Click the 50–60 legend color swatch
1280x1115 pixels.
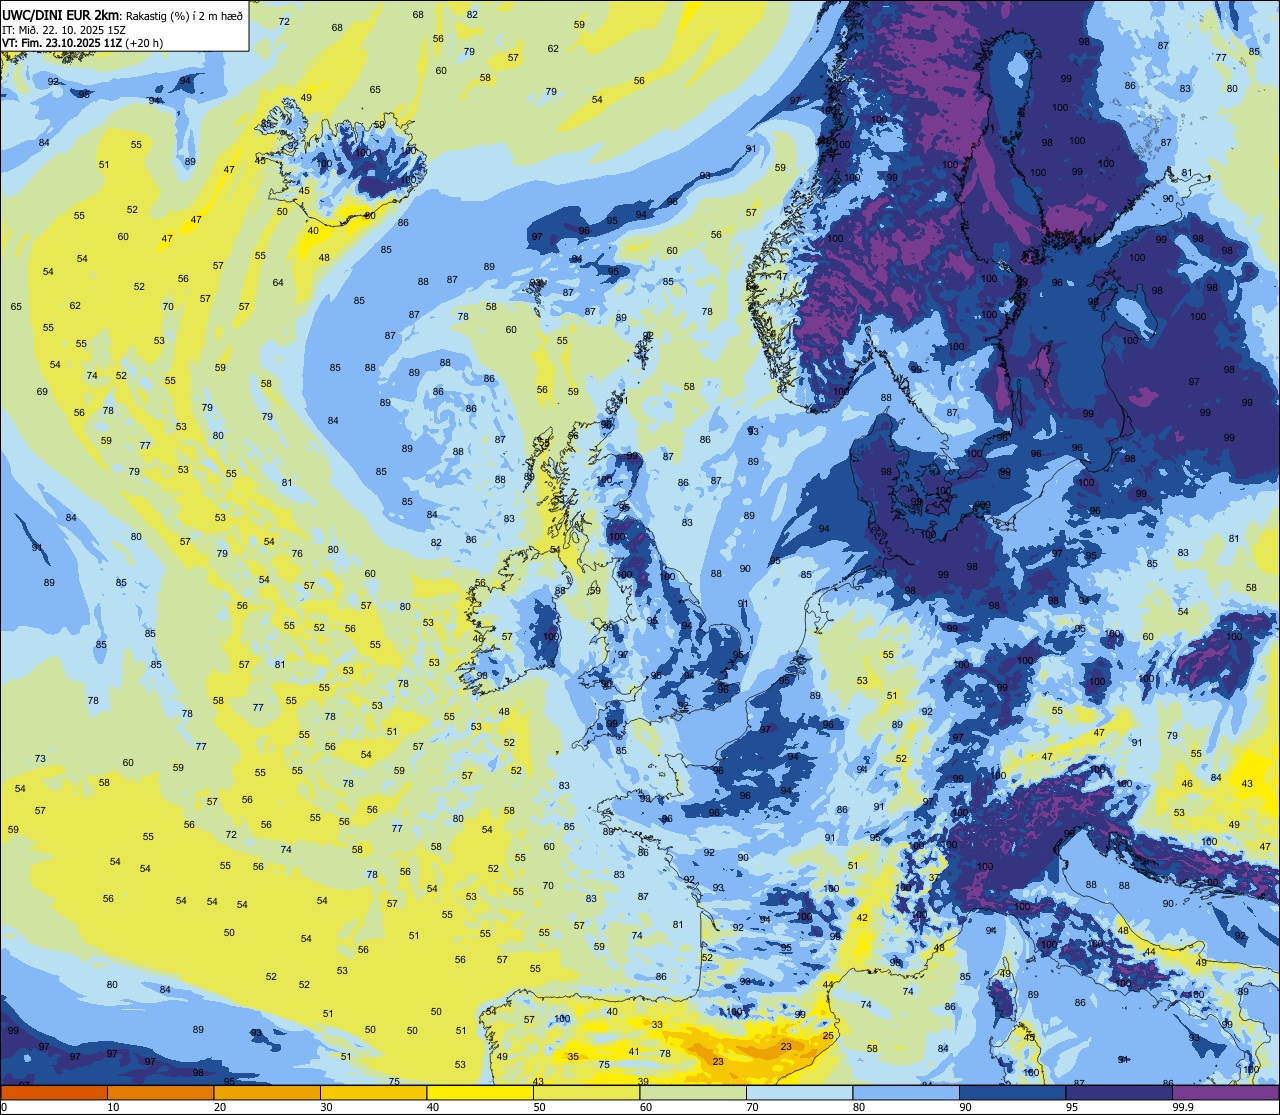[x=586, y=1093]
